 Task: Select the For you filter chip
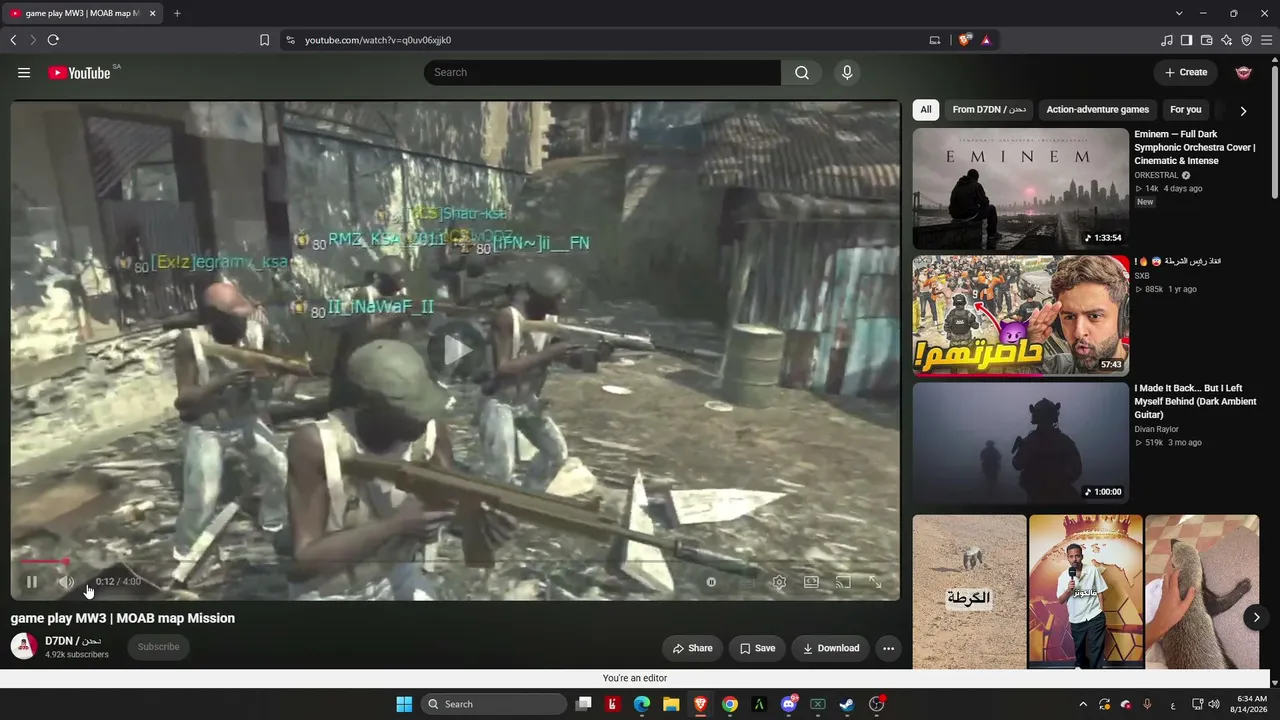(1186, 110)
